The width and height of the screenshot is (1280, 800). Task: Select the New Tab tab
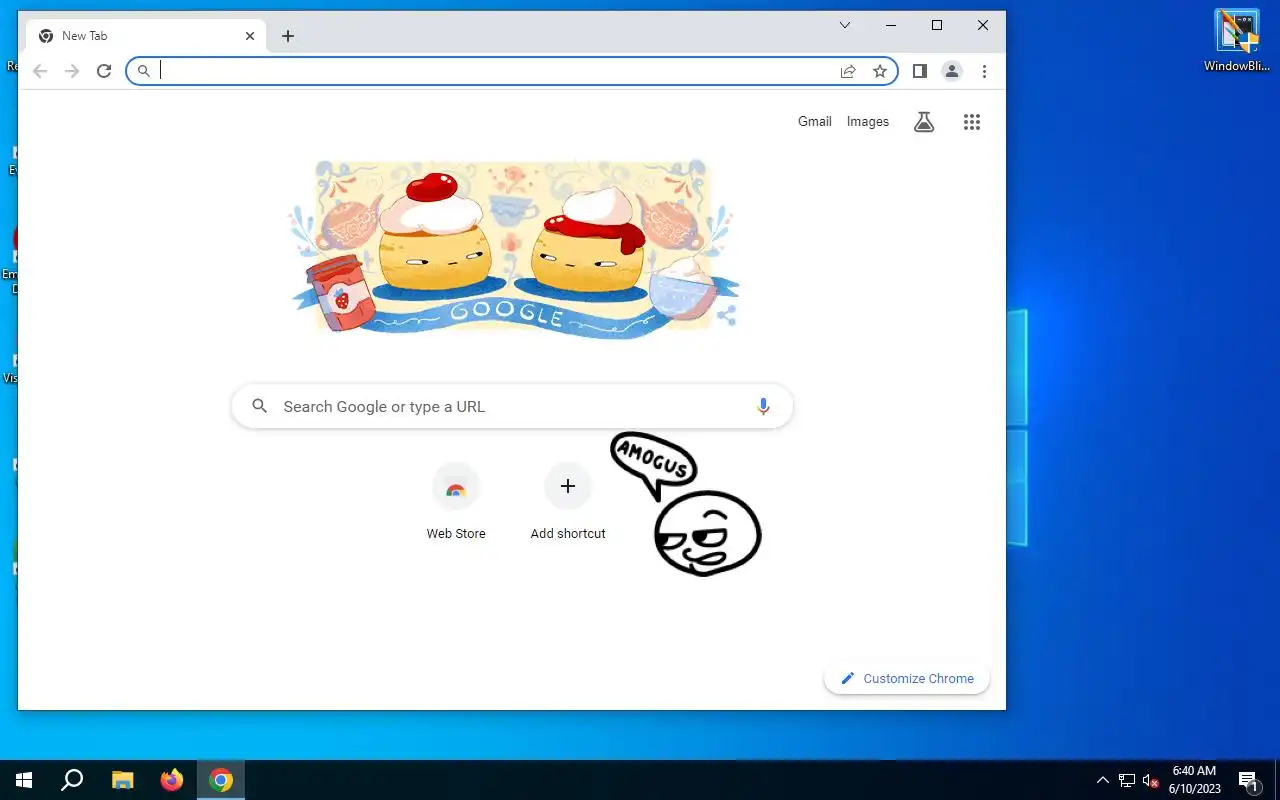pyautogui.click(x=147, y=36)
